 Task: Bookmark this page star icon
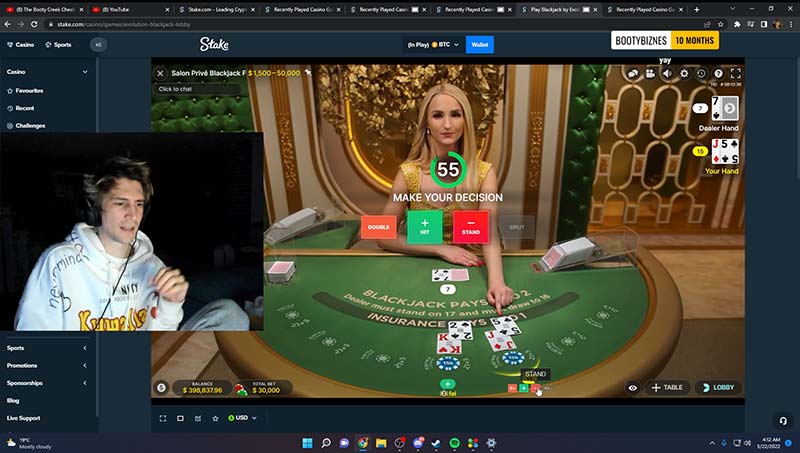click(x=720, y=24)
